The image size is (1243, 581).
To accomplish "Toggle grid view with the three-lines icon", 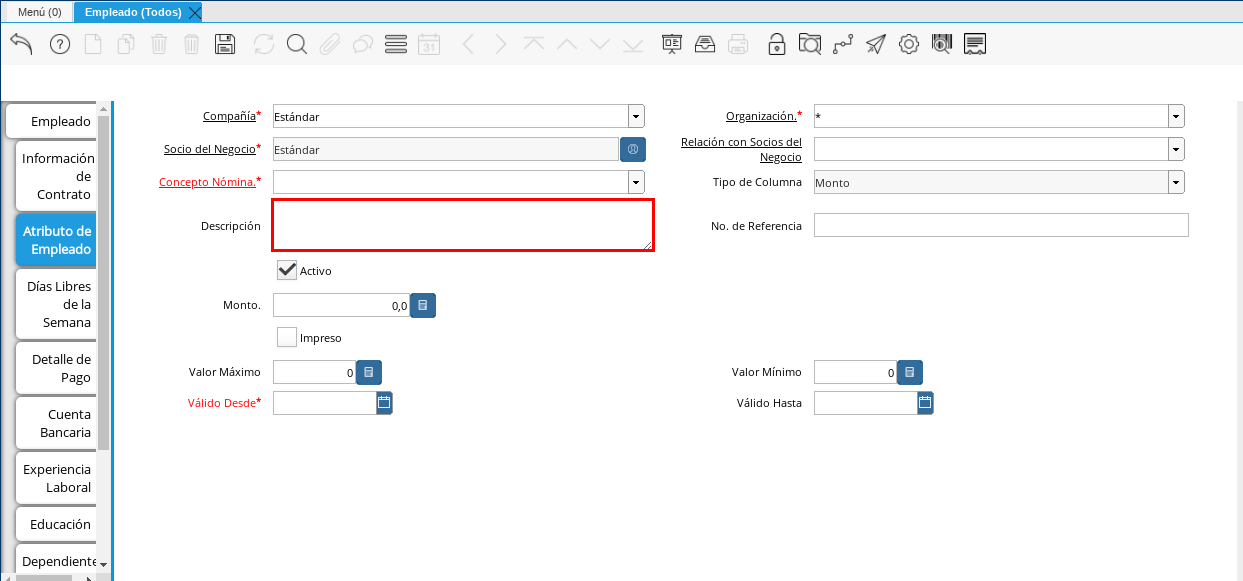I will point(396,44).
